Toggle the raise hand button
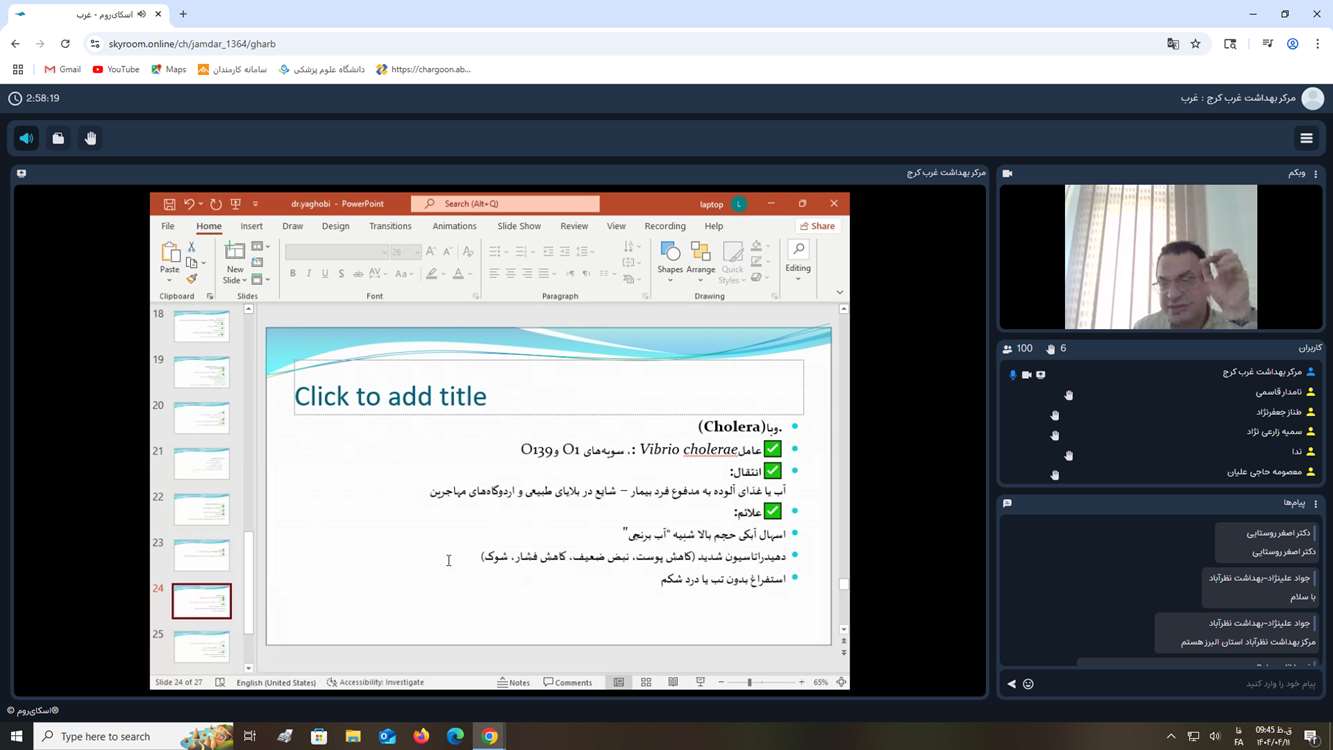 (90, 138)
